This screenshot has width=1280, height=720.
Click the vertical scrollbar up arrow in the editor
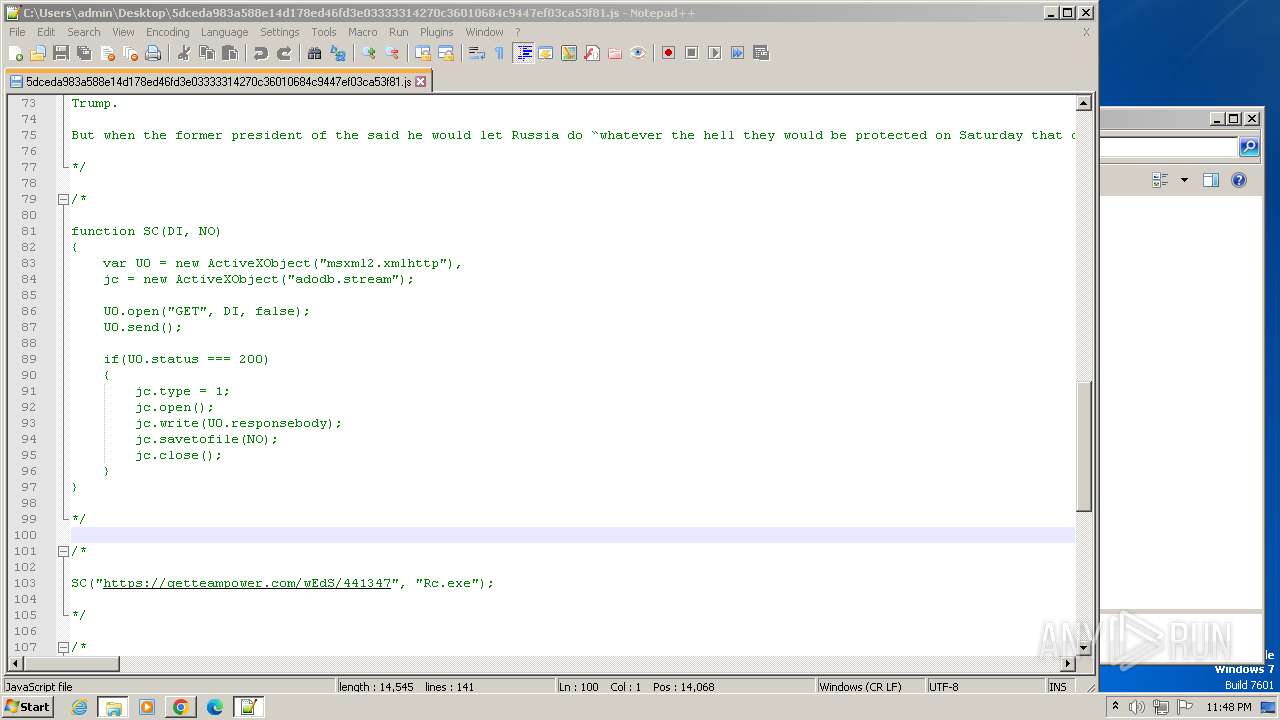pyautogui.click(x=1083, y=103)
